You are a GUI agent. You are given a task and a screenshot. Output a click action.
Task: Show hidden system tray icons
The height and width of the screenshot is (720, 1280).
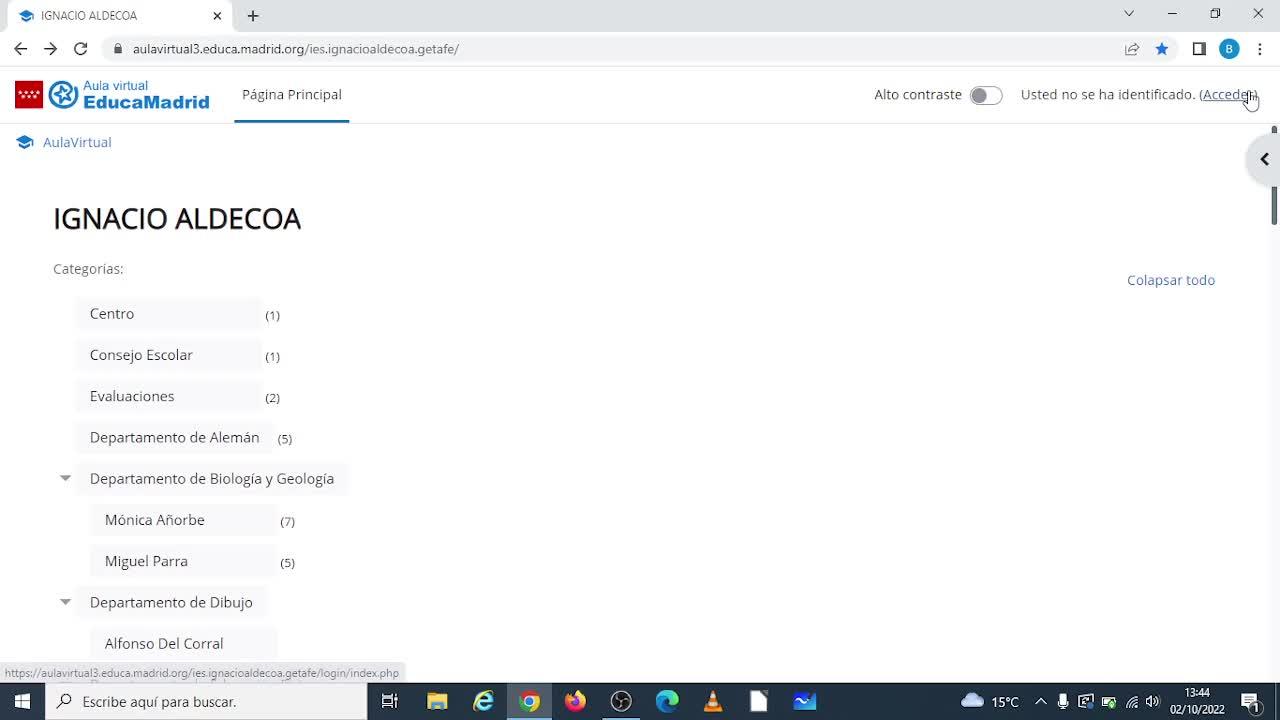[1040, 701]
